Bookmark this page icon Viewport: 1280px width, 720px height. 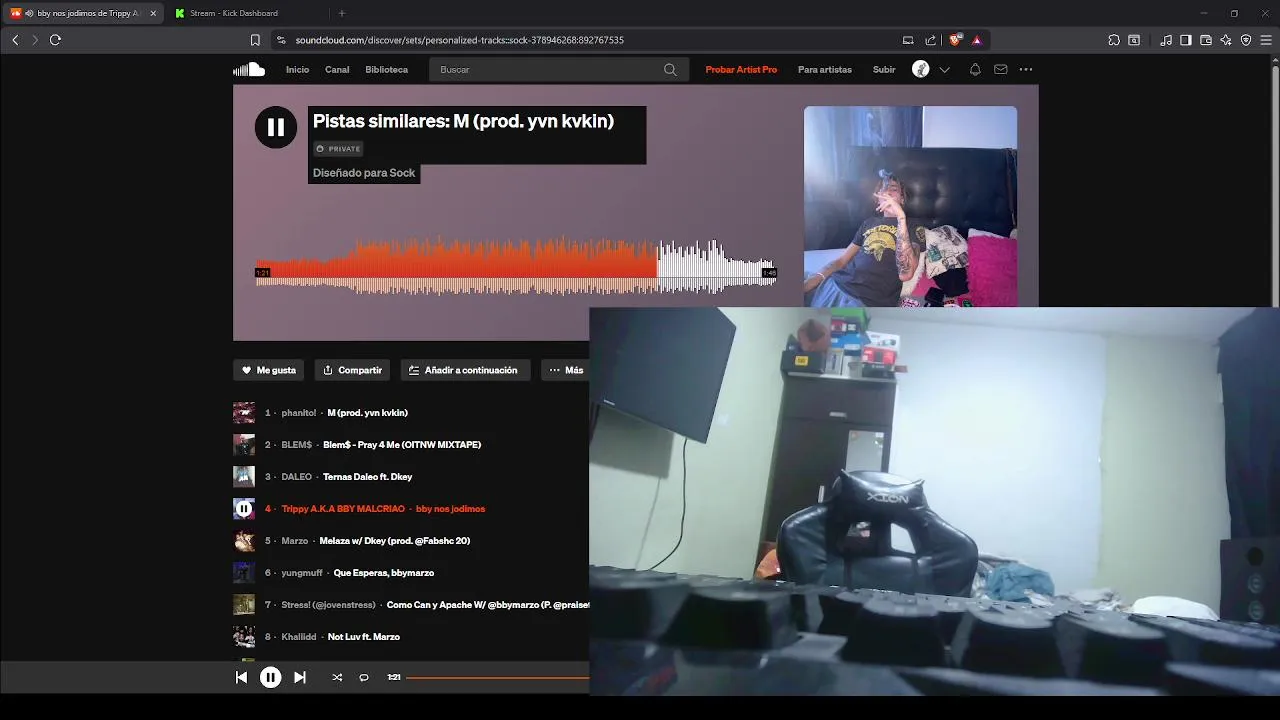pyautogui.click(x=255, y=40)
